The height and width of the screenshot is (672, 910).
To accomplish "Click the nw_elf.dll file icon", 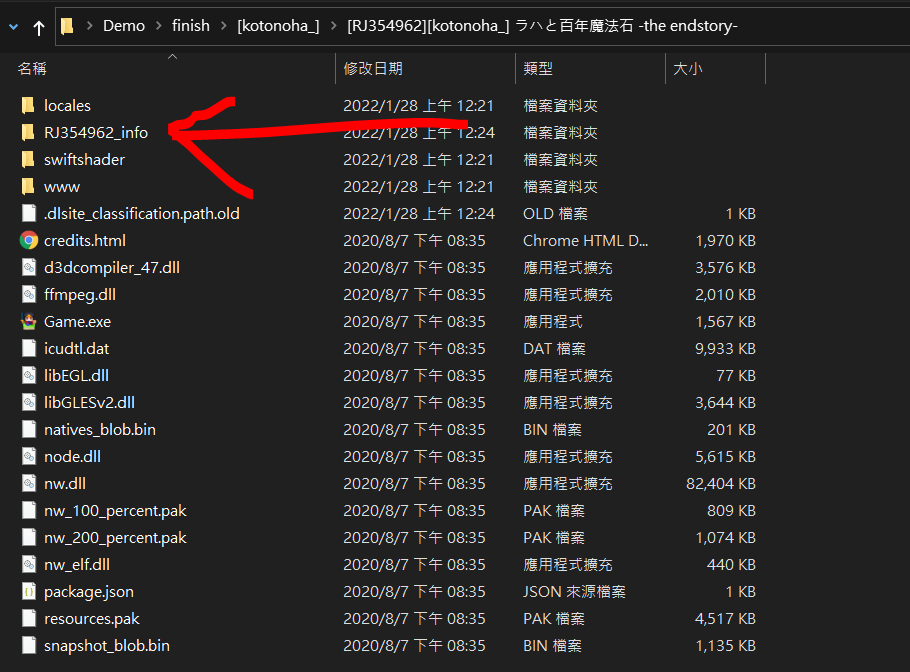I will click(x=28, y=564).
